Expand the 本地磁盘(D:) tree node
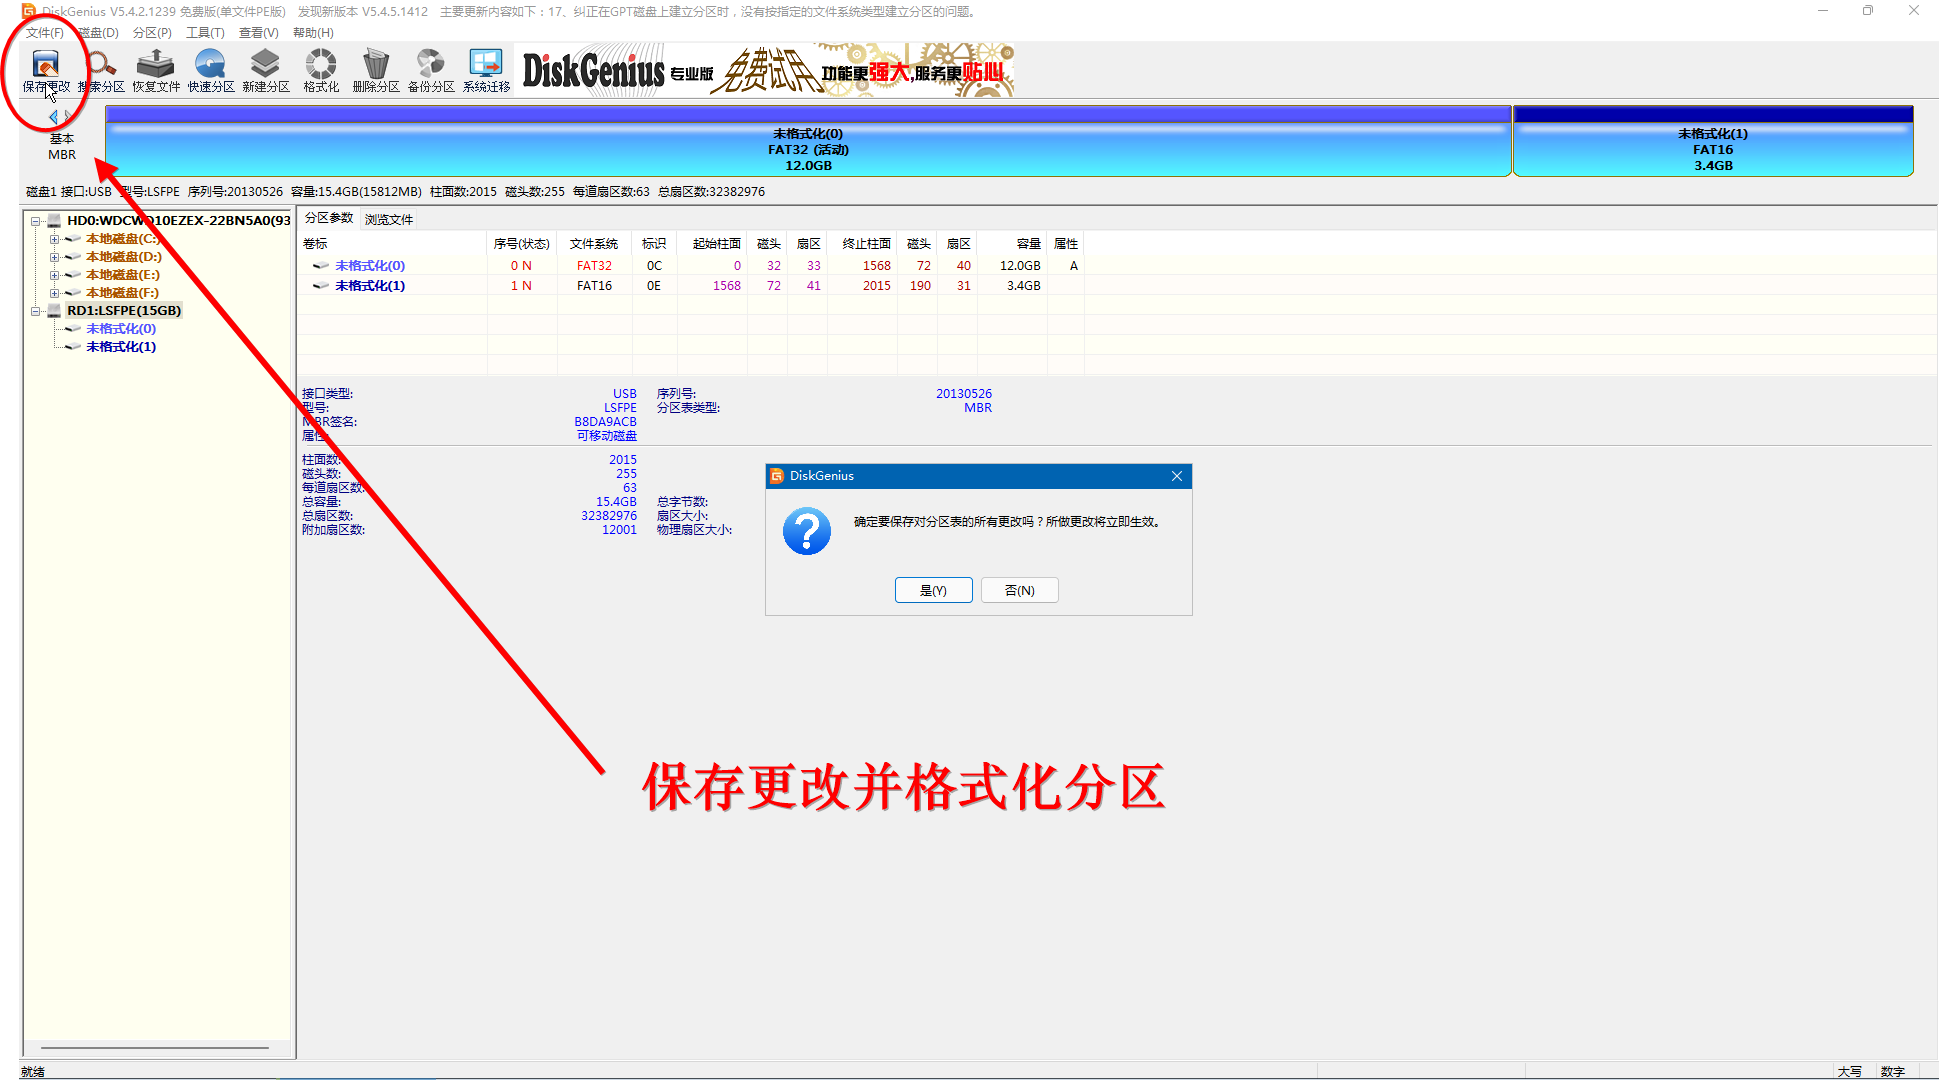This screenshot has height=1080, width=1939. (x=55, y=257)
